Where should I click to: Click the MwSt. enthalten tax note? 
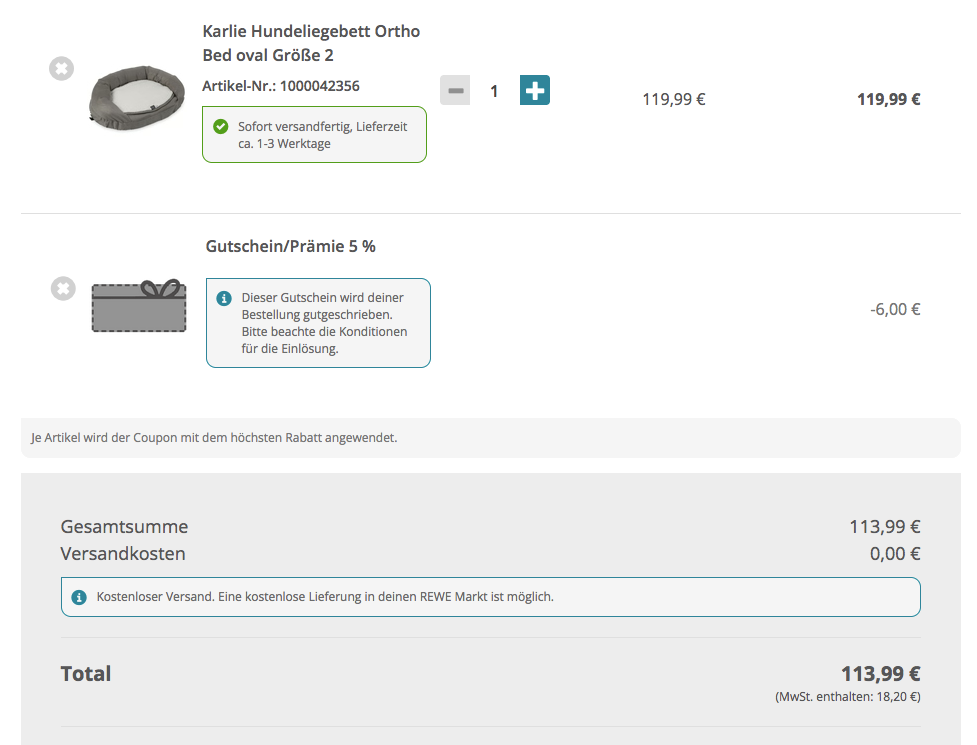847,696
